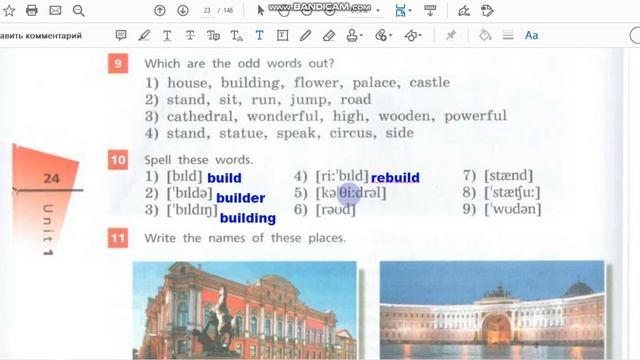The image size is (640, 360).
Task: Click the red exercise number 10 box
Action: 118,160
